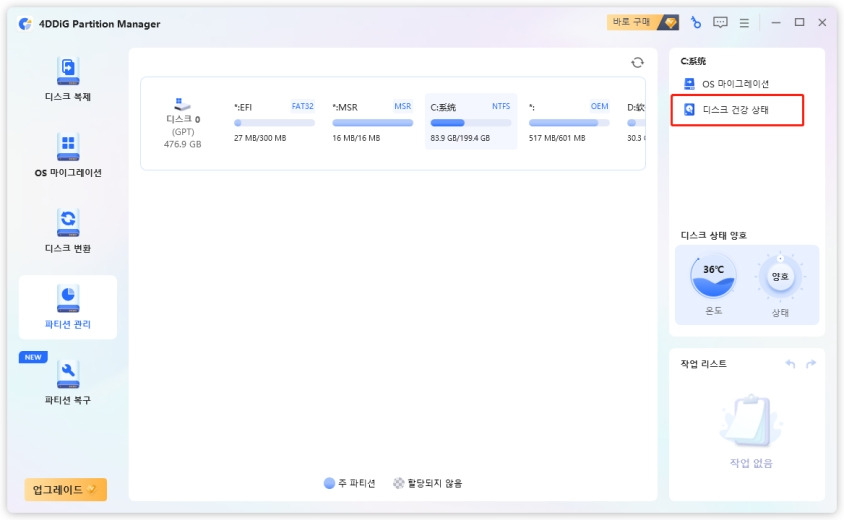Click the EFI partition usage bar

[x=274, y=123]
